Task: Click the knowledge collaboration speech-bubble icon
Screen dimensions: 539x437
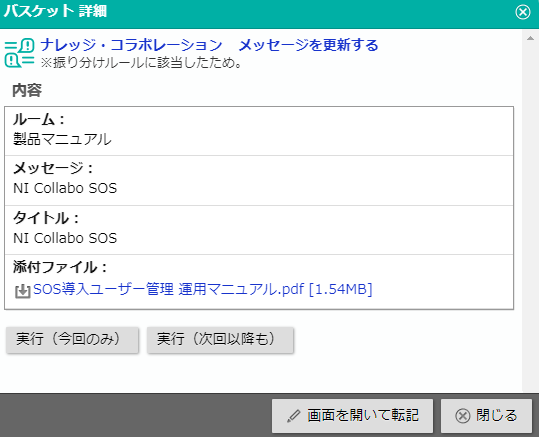Action: coord(19,53)
